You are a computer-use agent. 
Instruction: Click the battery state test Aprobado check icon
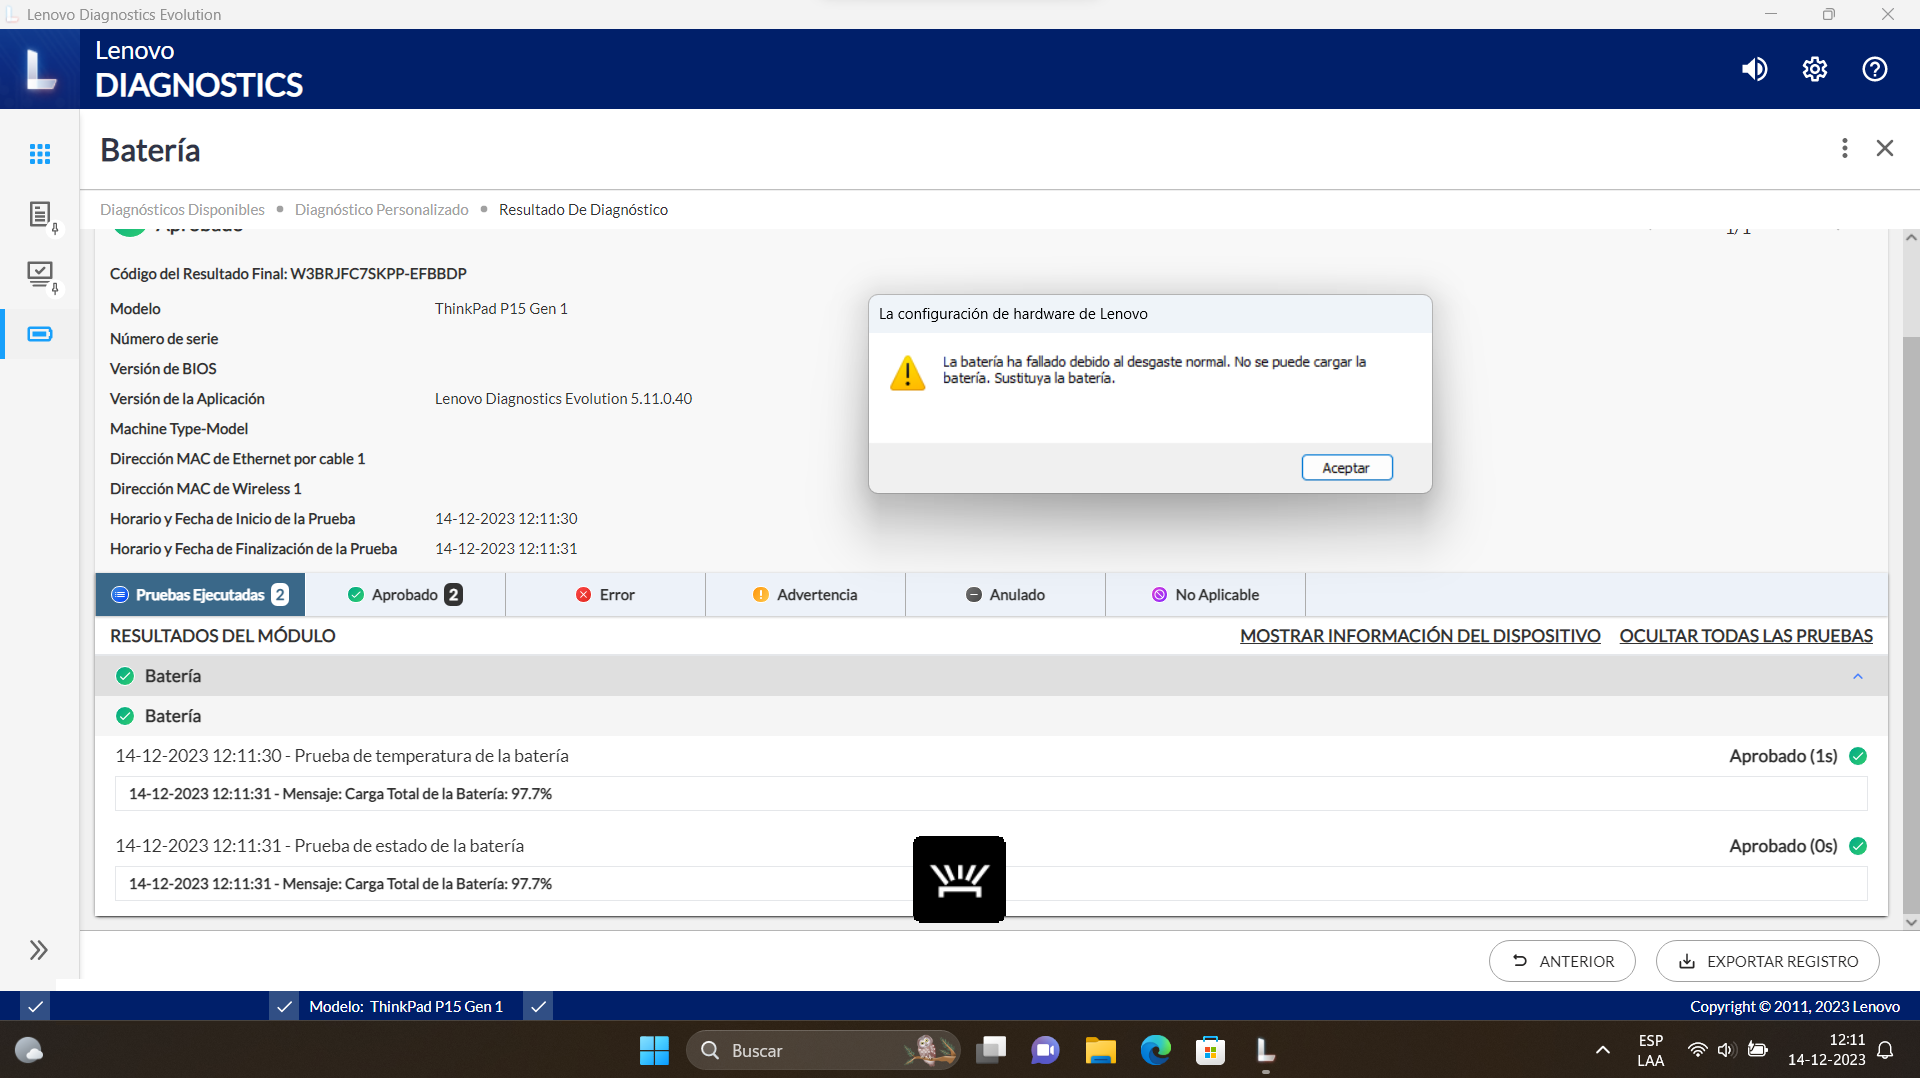(x=1858, y=846)
